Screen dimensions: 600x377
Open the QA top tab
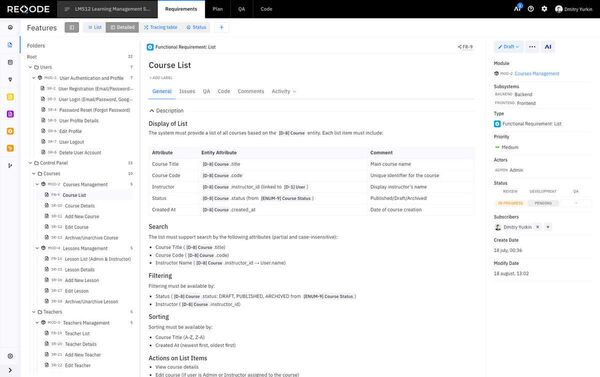241,9
